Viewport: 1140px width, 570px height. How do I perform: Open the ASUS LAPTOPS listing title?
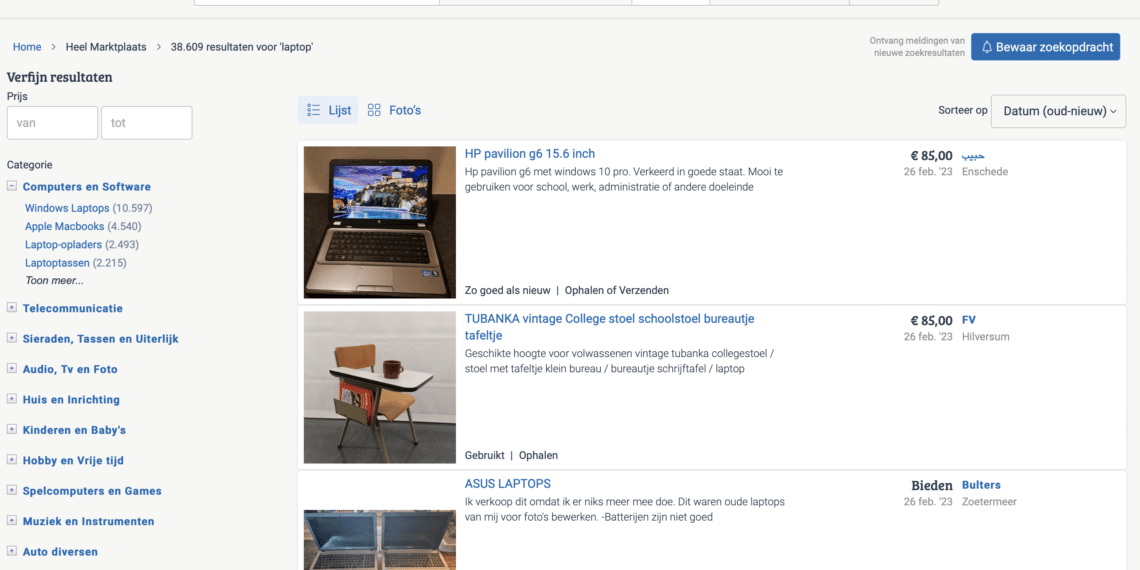tap(508, 484)
